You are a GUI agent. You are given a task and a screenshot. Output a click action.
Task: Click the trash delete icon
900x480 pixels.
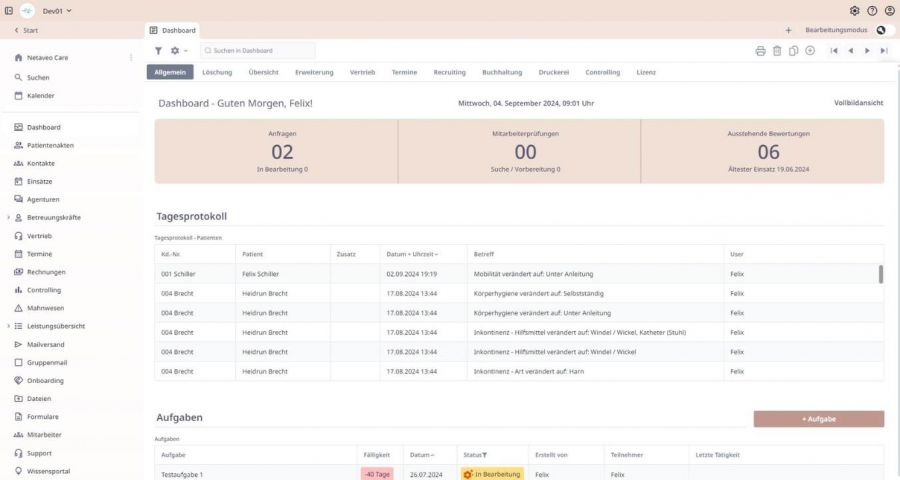777,50
